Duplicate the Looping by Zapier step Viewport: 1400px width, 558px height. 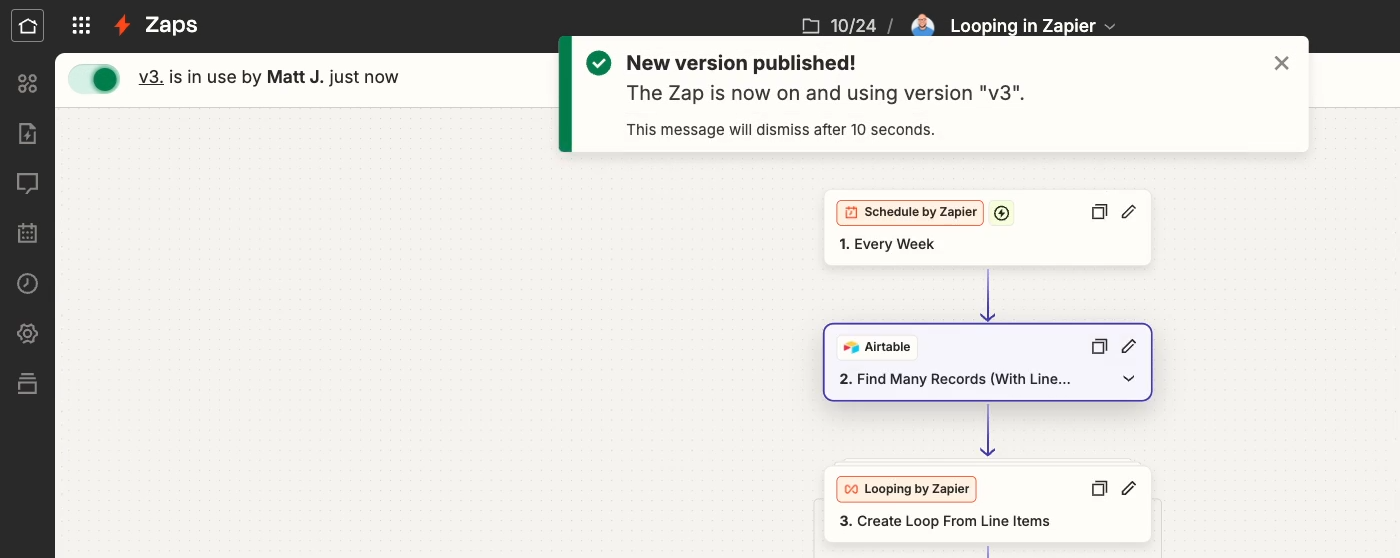click(1099, 489)
